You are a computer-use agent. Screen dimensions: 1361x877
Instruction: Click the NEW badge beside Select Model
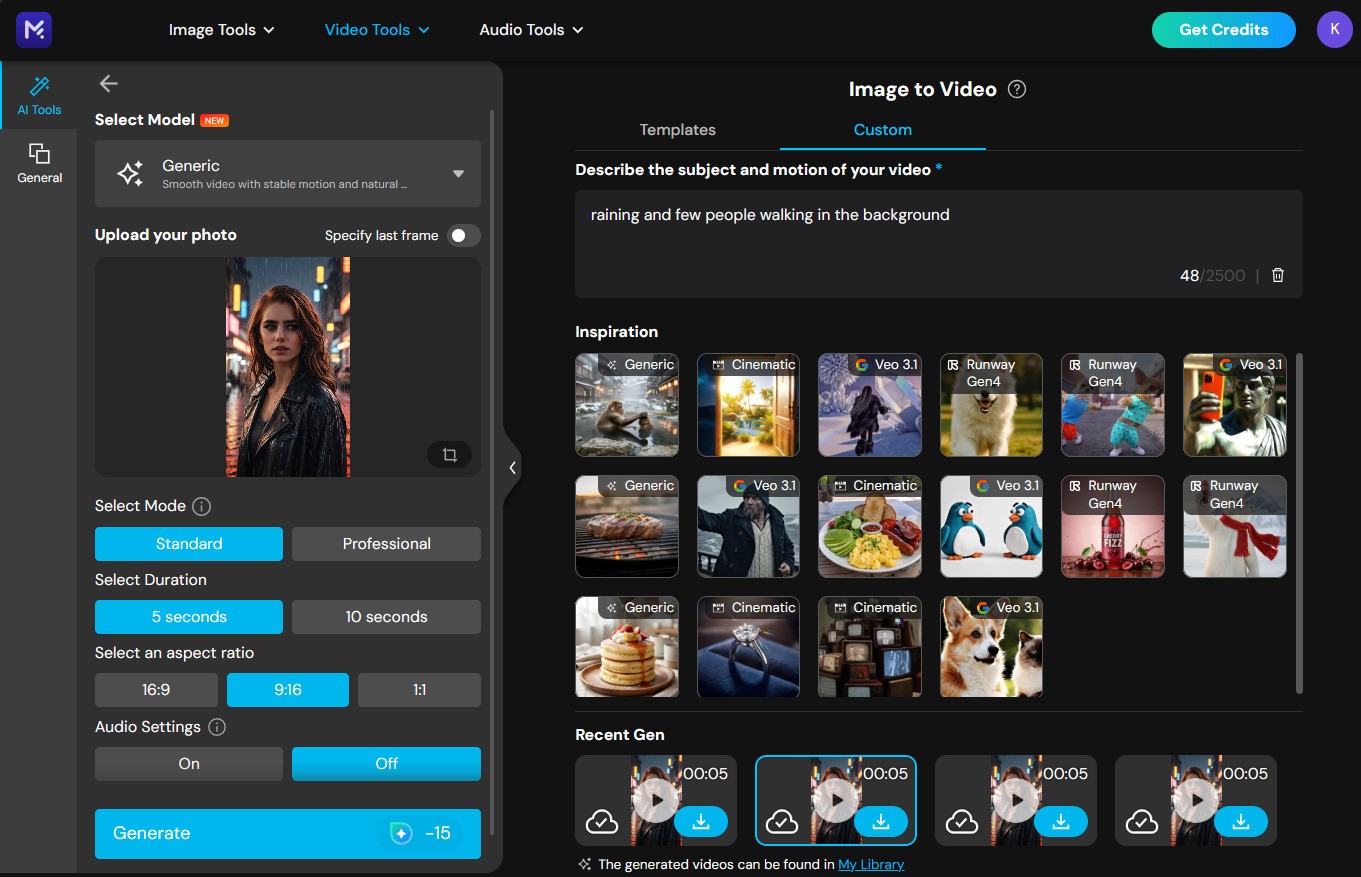[x=215, y=121]
